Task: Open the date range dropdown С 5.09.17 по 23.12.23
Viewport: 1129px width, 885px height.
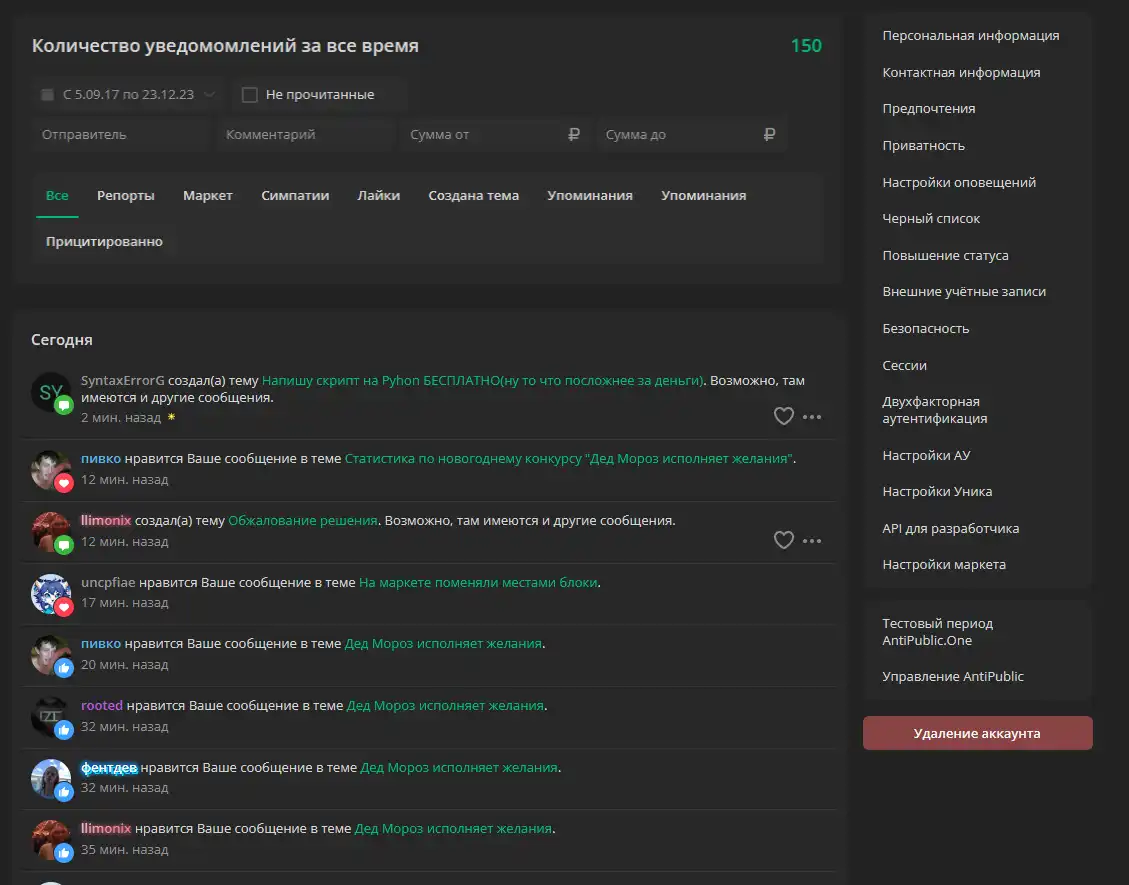Action: 128,94
